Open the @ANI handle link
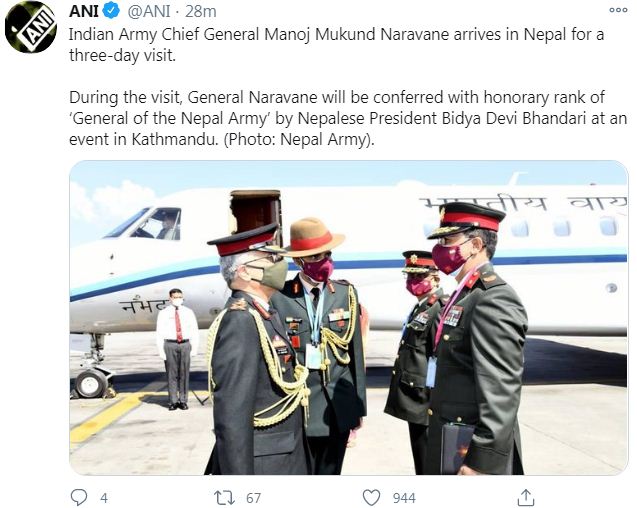The image size is (637, 508). [149, 11]
